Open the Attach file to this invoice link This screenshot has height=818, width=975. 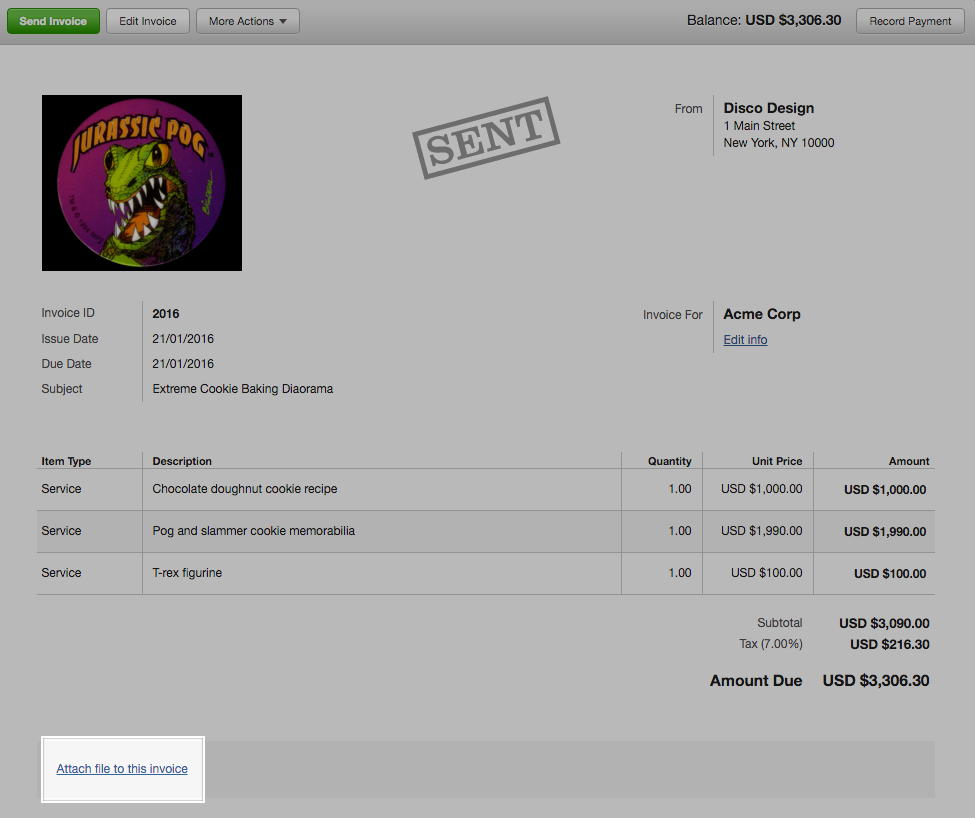(122, 769)
